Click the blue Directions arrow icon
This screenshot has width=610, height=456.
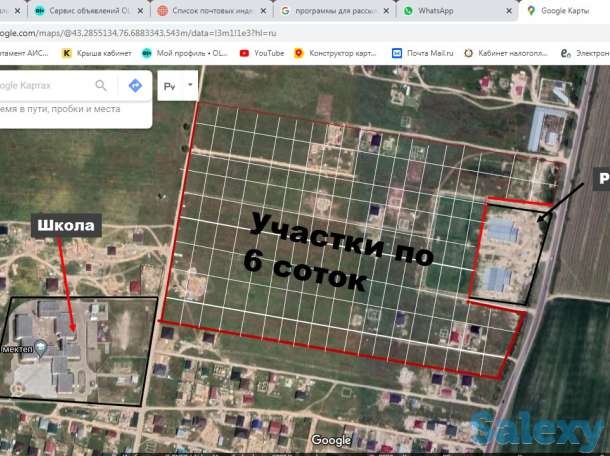pos(135,85)
